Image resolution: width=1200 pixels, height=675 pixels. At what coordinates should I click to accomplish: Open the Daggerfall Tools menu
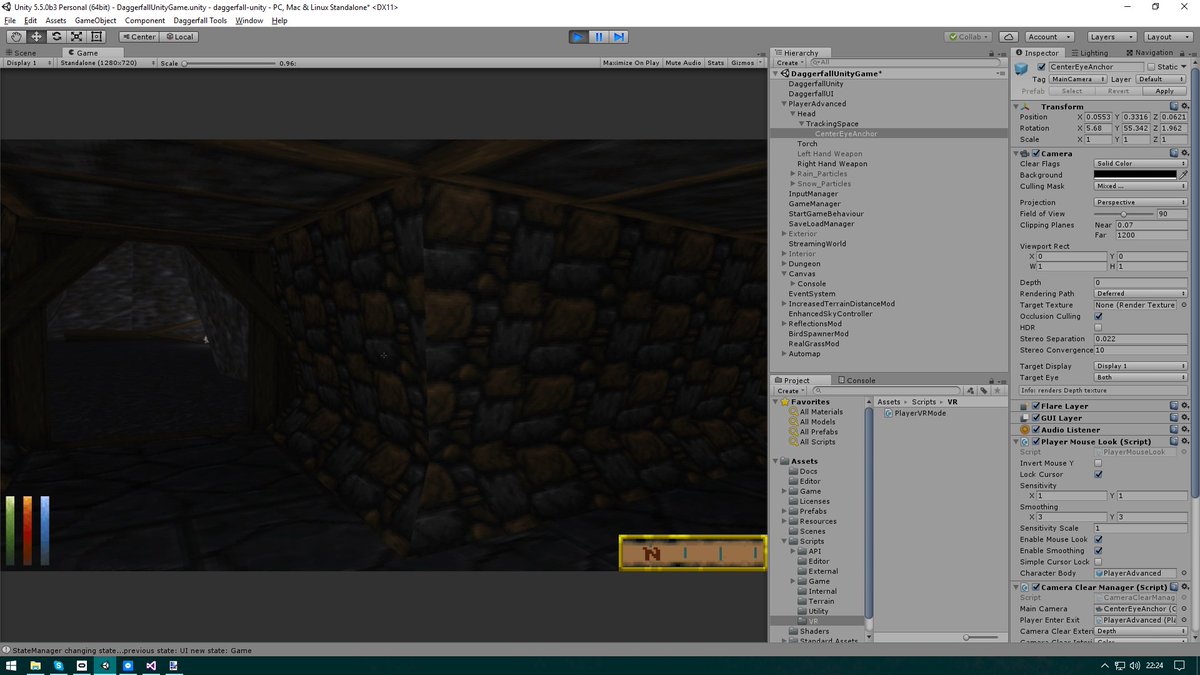200,20
